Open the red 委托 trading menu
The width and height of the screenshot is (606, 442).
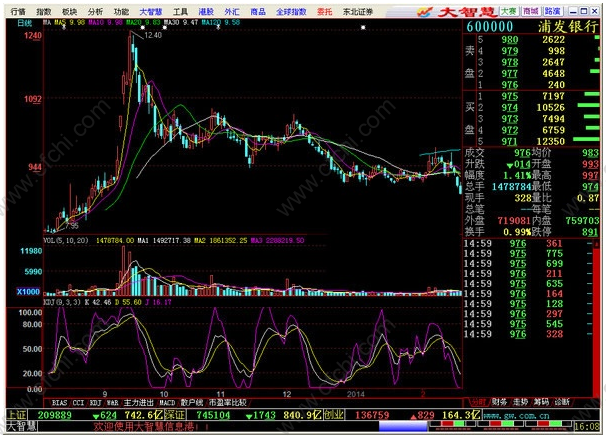pos(325,12)
